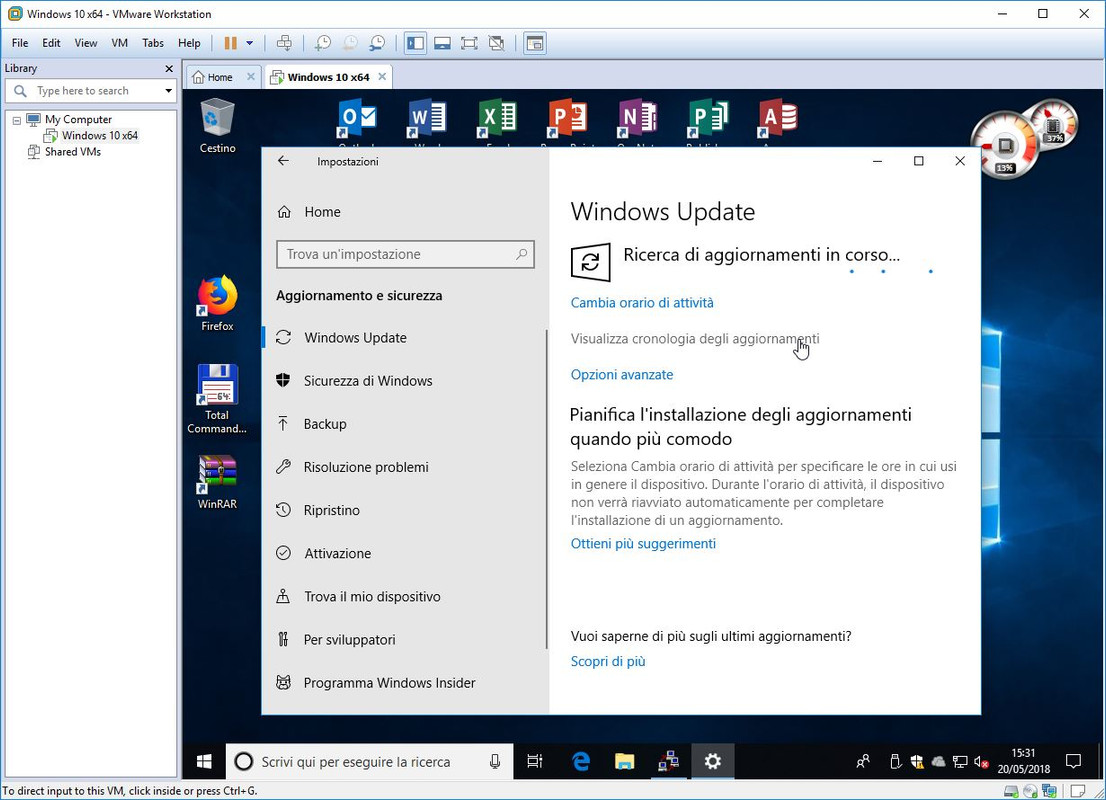Screen dimensions: 1106x800
Task: Open Sicurezza di Windows section
Action: [405, 381]
